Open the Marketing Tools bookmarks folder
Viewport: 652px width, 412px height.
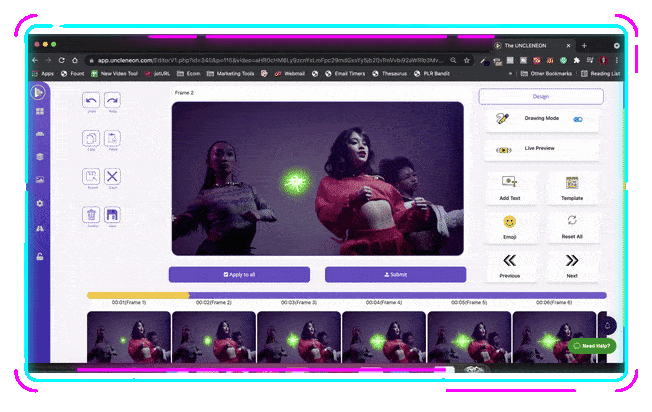(230, 74)
